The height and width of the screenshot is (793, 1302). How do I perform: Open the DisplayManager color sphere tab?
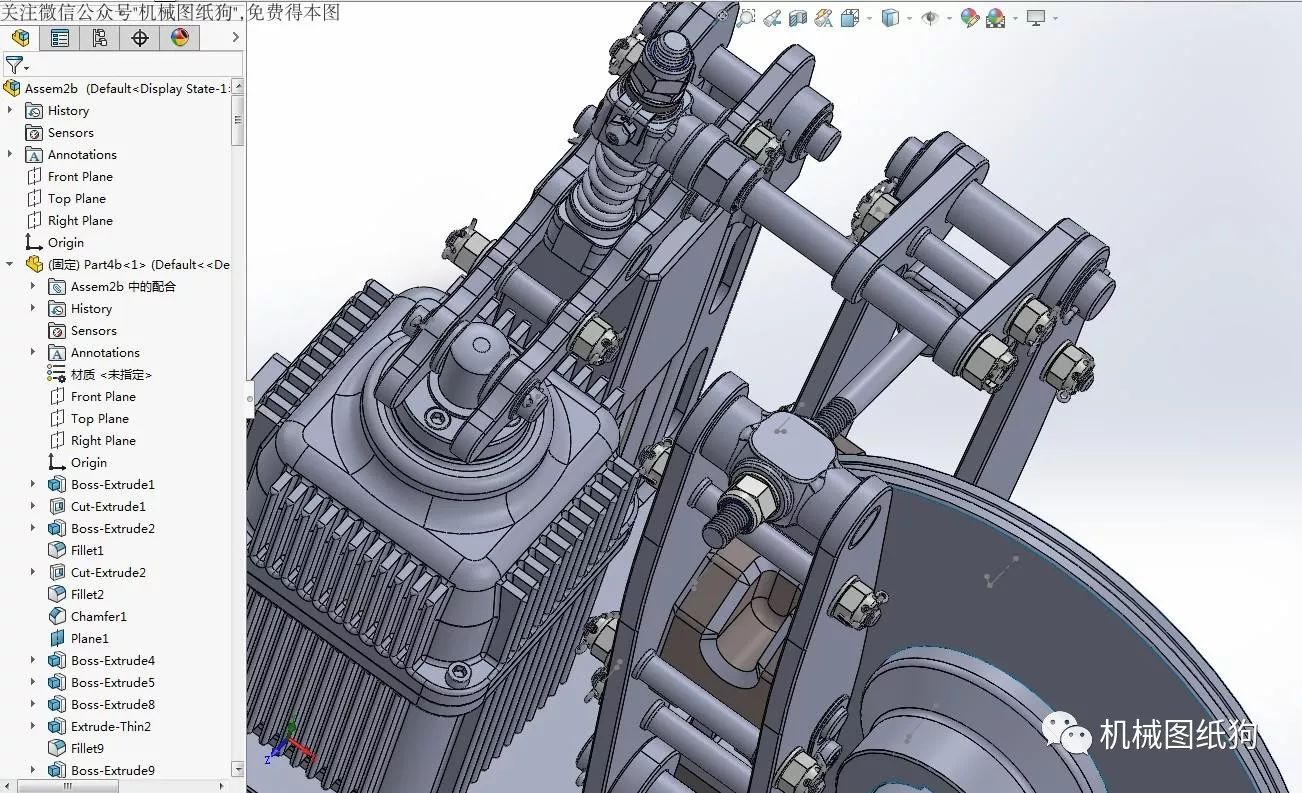pyautogui.click(x=180, y=38)
